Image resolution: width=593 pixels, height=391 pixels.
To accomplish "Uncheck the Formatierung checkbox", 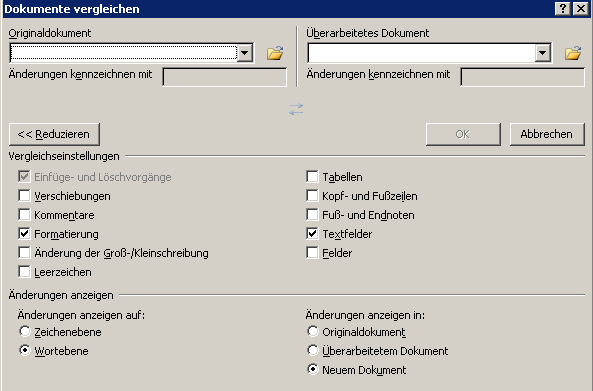I will [x=24, y=234].
